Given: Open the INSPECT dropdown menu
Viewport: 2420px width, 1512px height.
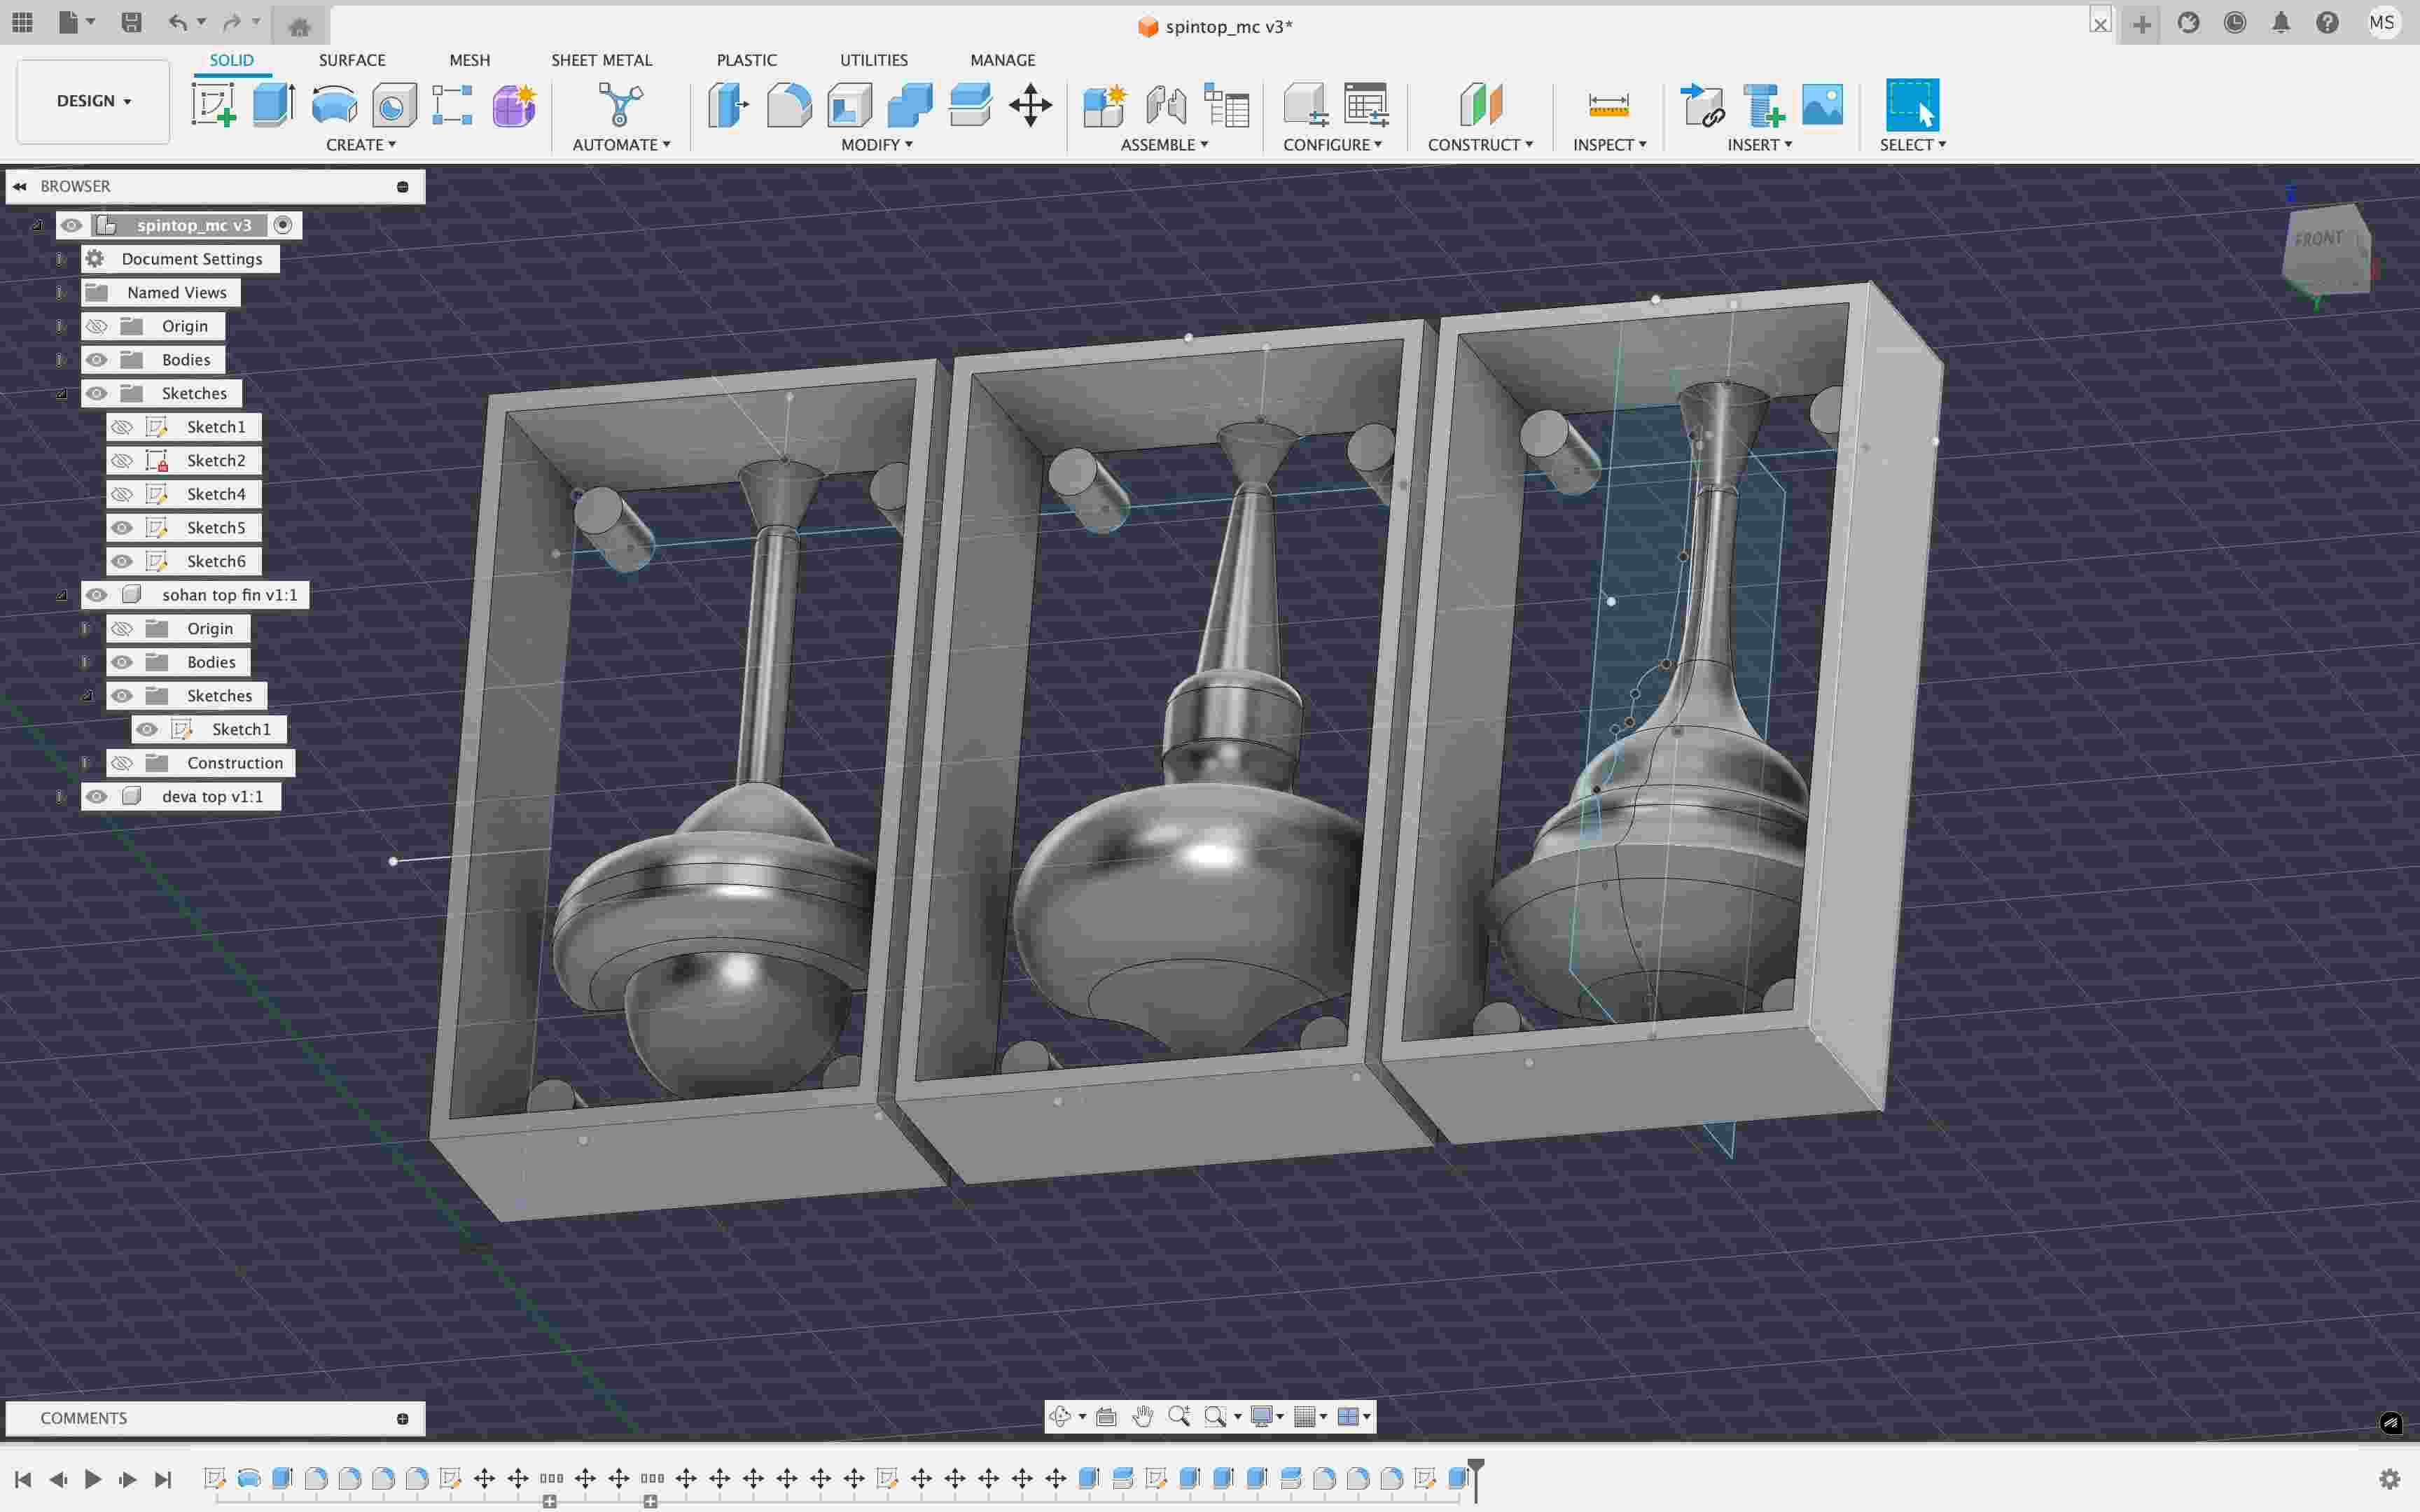Looking at the screenshot, I should 1609,145.
